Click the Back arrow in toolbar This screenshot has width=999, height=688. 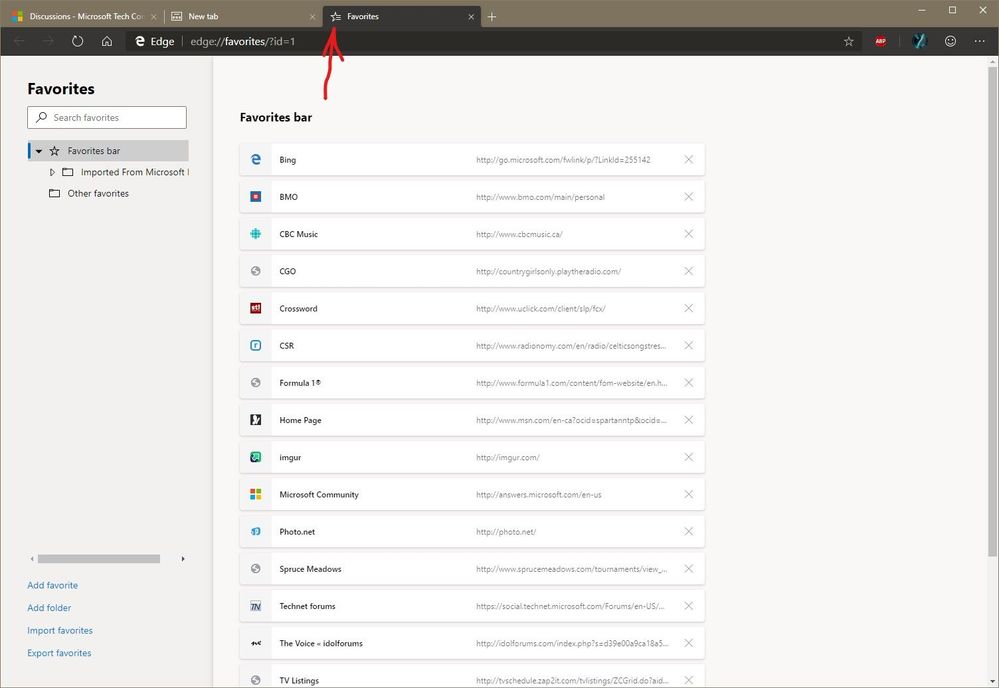point(19,41)
